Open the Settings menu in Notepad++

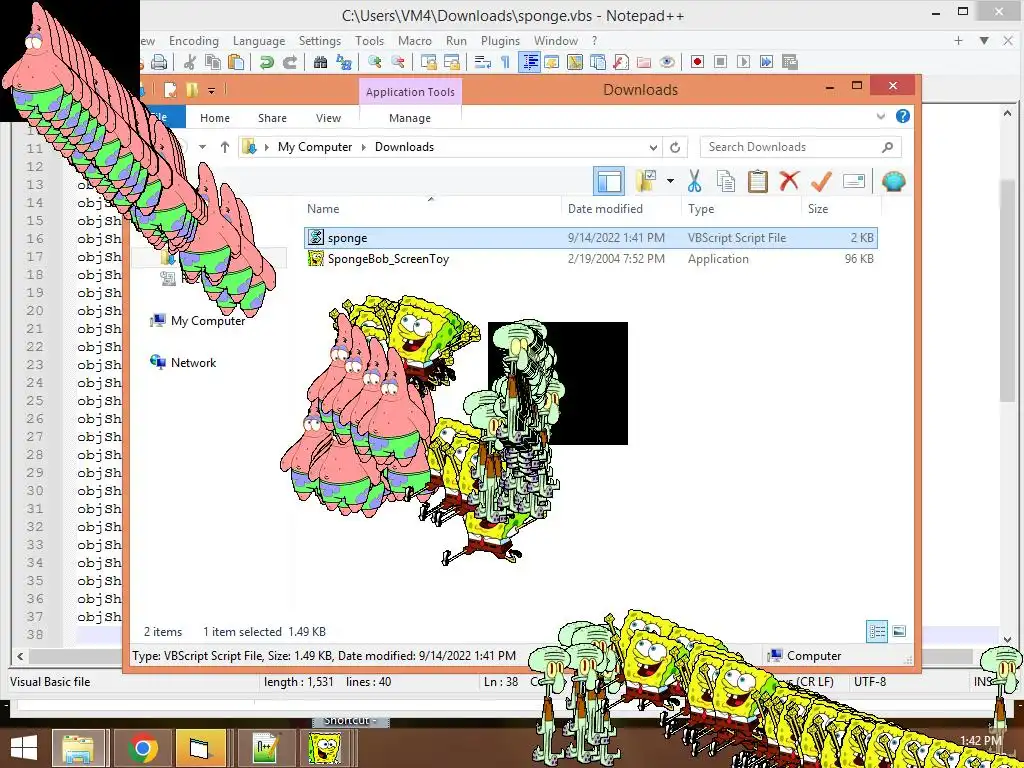click(320, 40)
